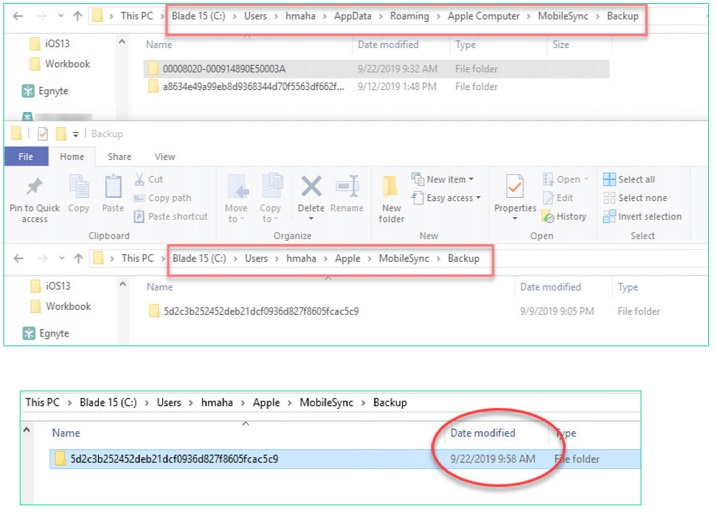Viewport: 717px width, 512px height.
Task: Select folder 00008020-000914890E50003A
Action: point(376,69)
